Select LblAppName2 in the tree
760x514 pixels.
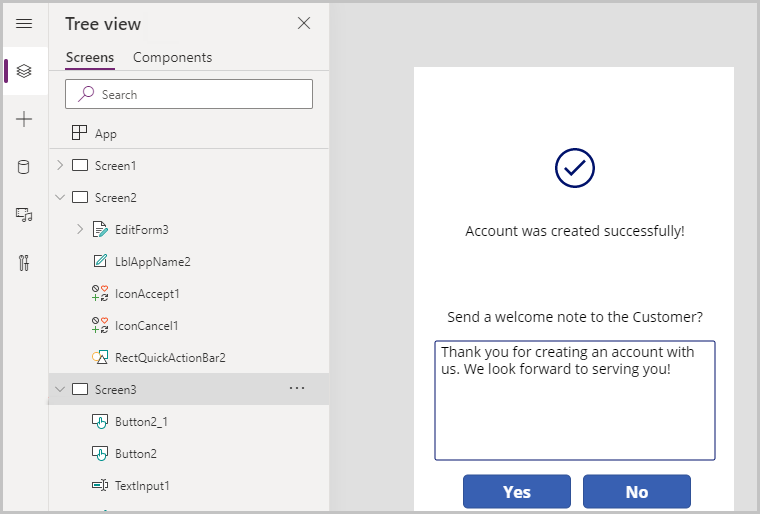click(153, 262)
